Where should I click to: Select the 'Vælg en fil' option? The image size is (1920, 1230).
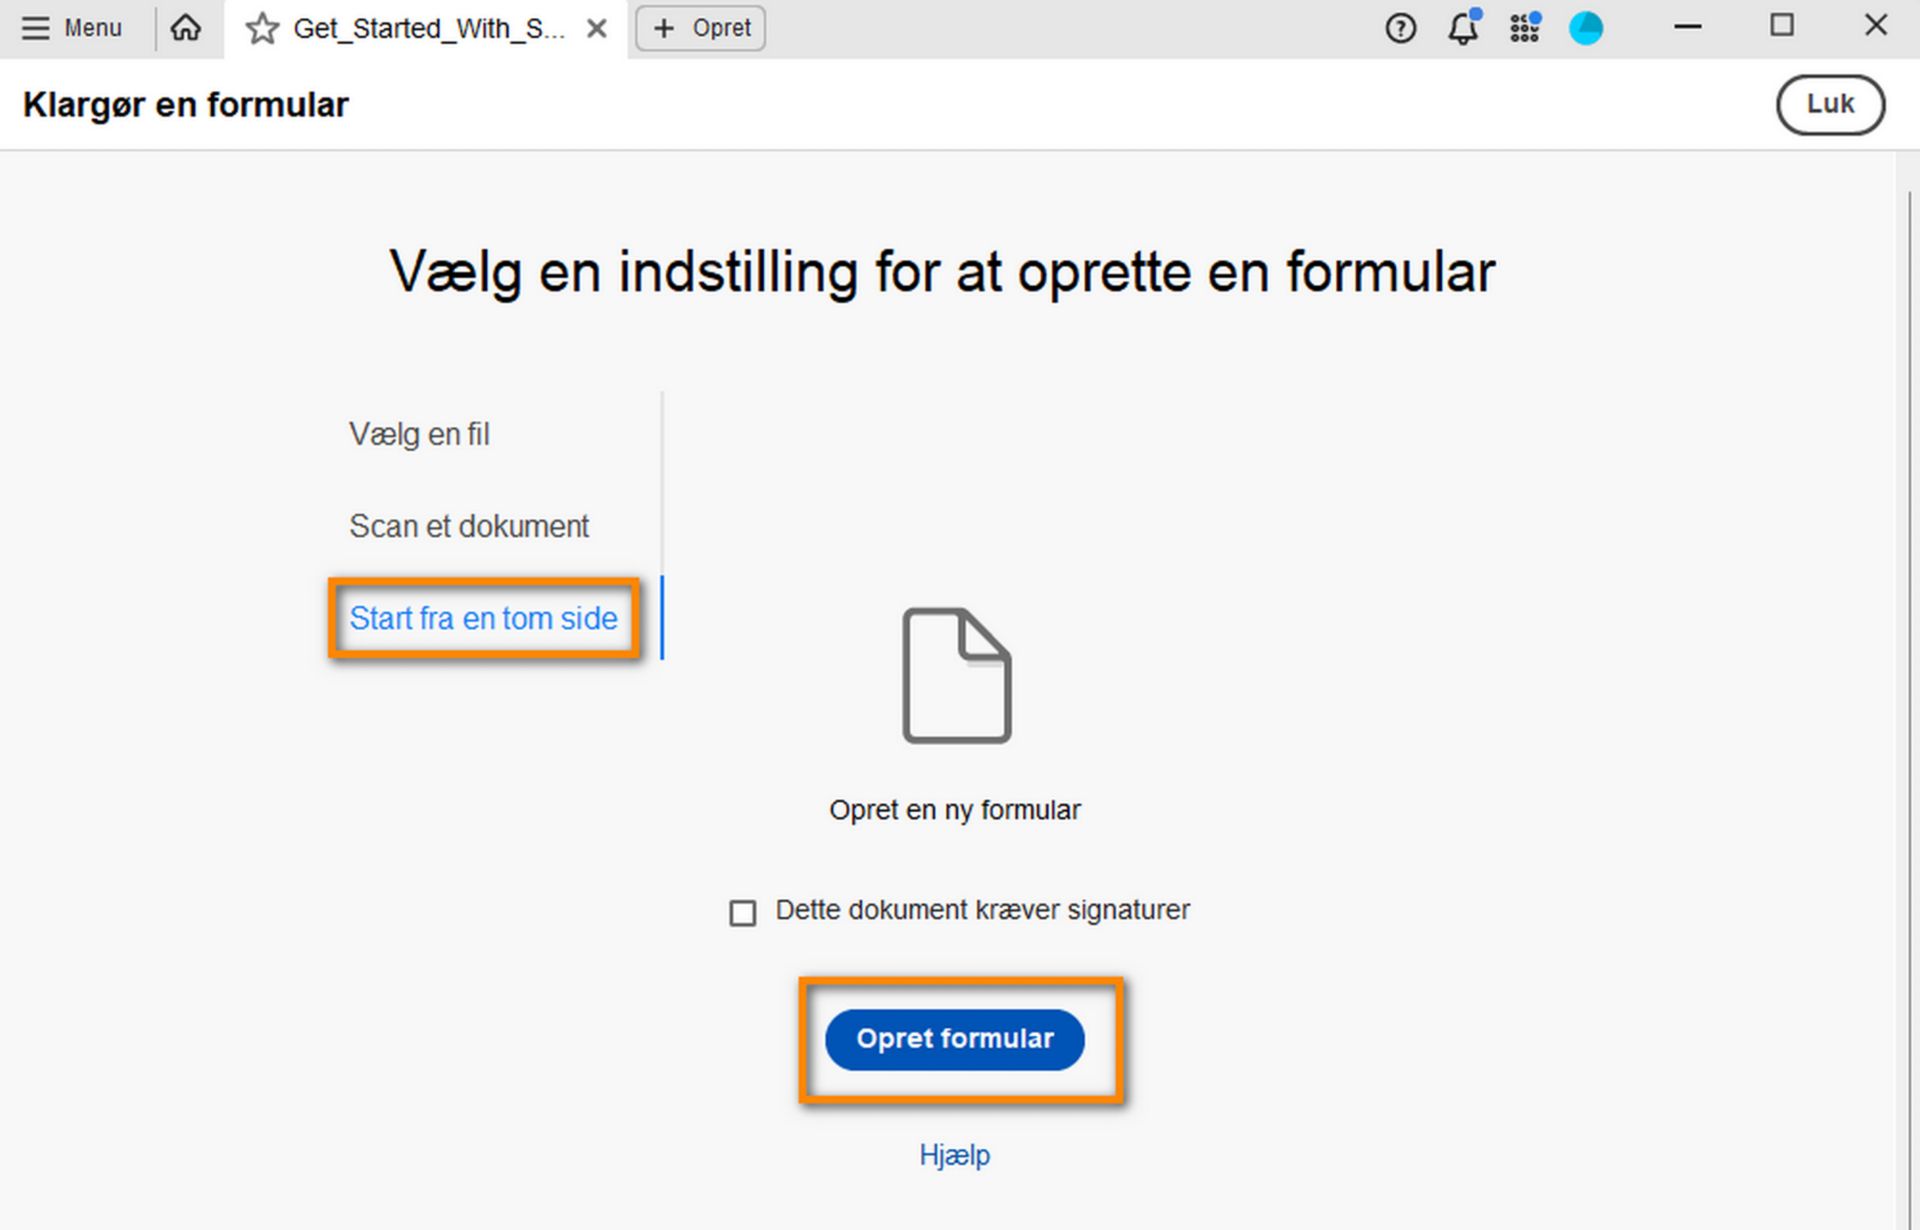(419, 434)
